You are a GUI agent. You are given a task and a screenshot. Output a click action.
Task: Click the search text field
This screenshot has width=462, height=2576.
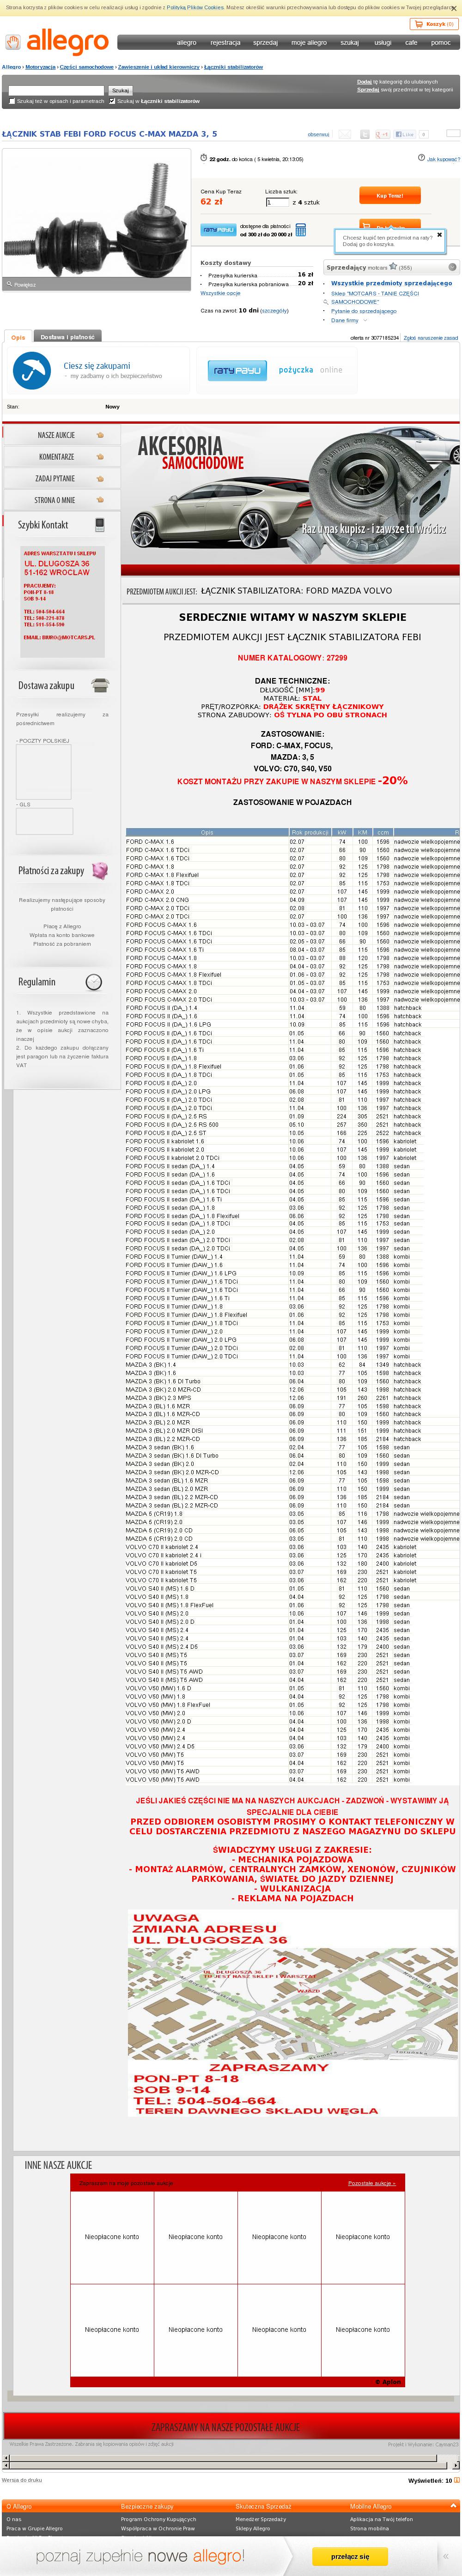[56, 90]
